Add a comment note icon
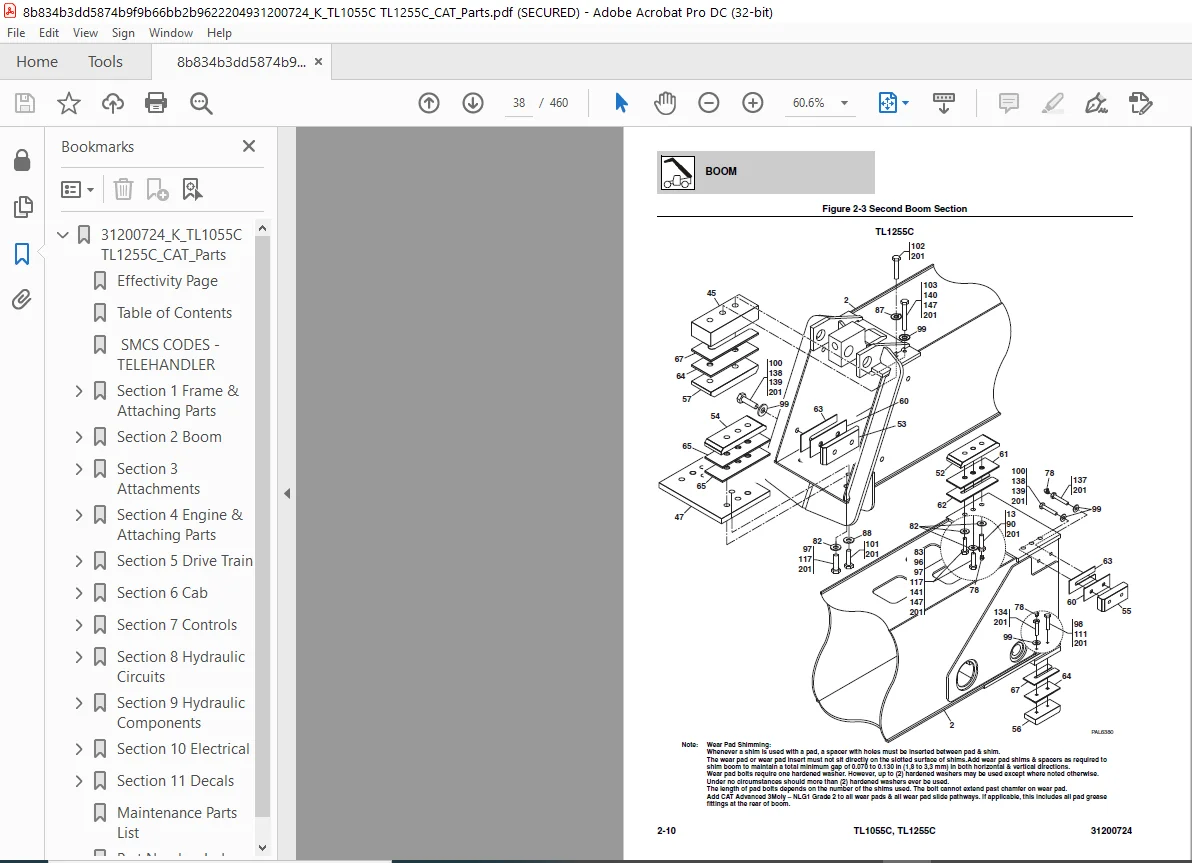The width and height of the screenshot is (1192, 863). (1009, 103)
